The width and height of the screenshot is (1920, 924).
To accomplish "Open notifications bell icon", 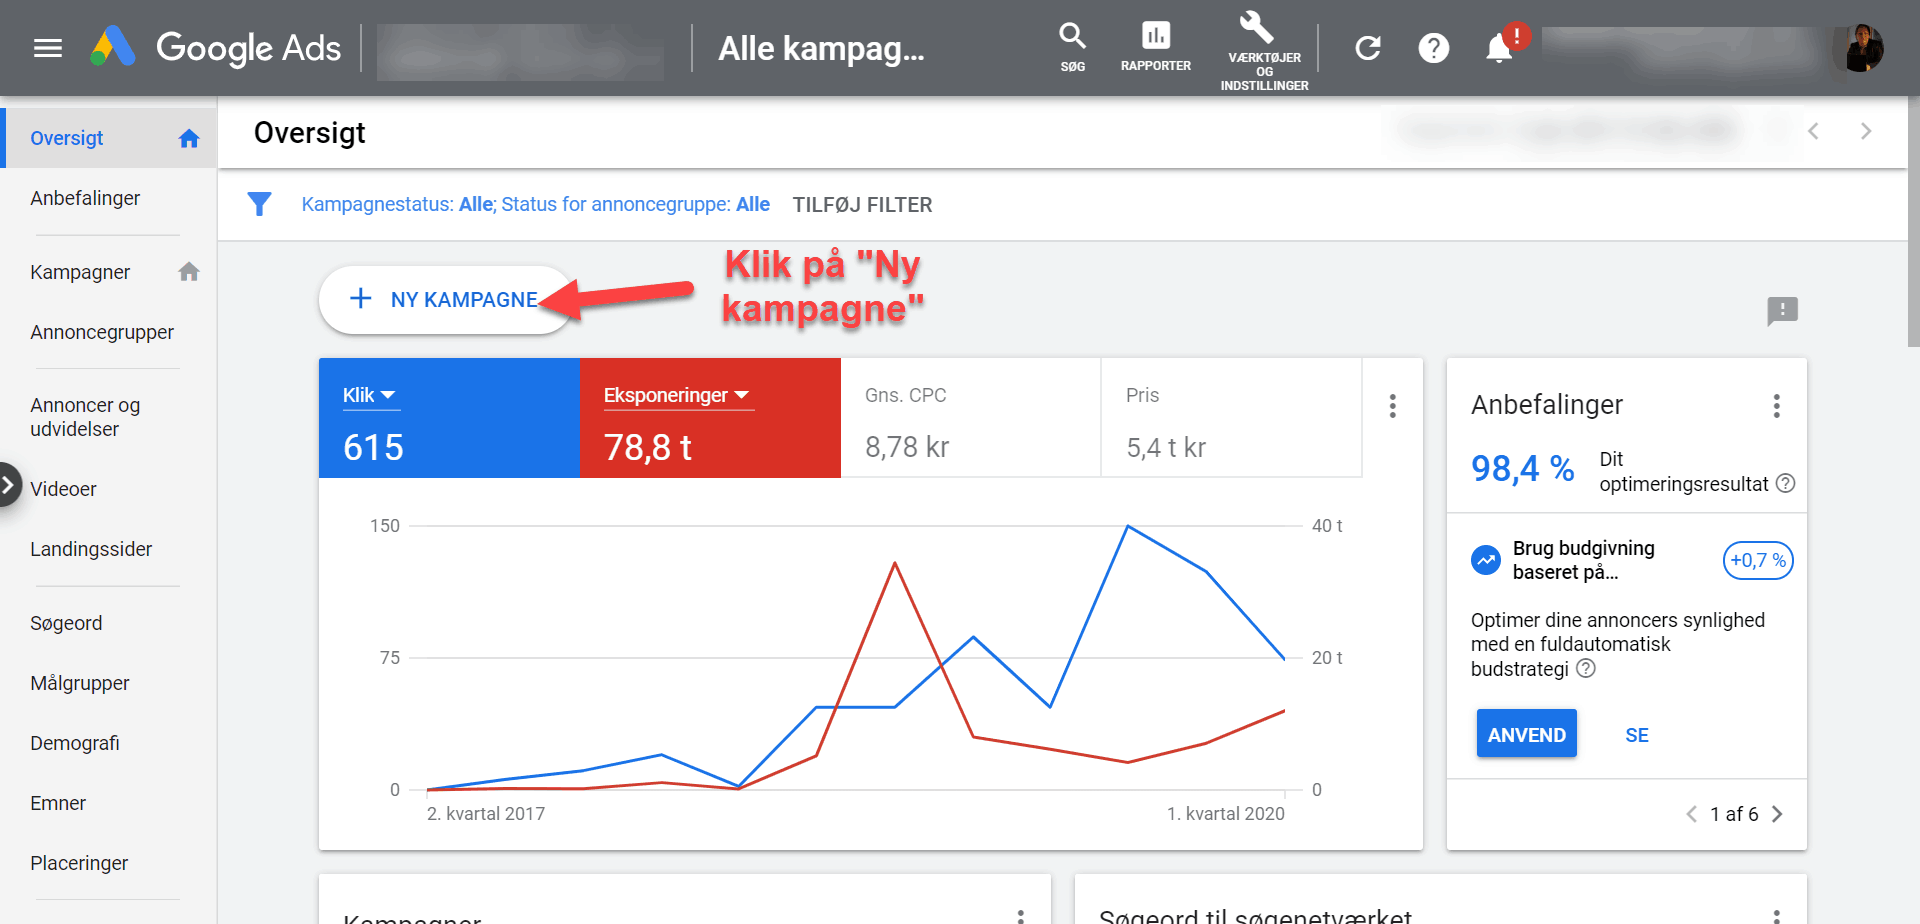I will pos(1498,48).
